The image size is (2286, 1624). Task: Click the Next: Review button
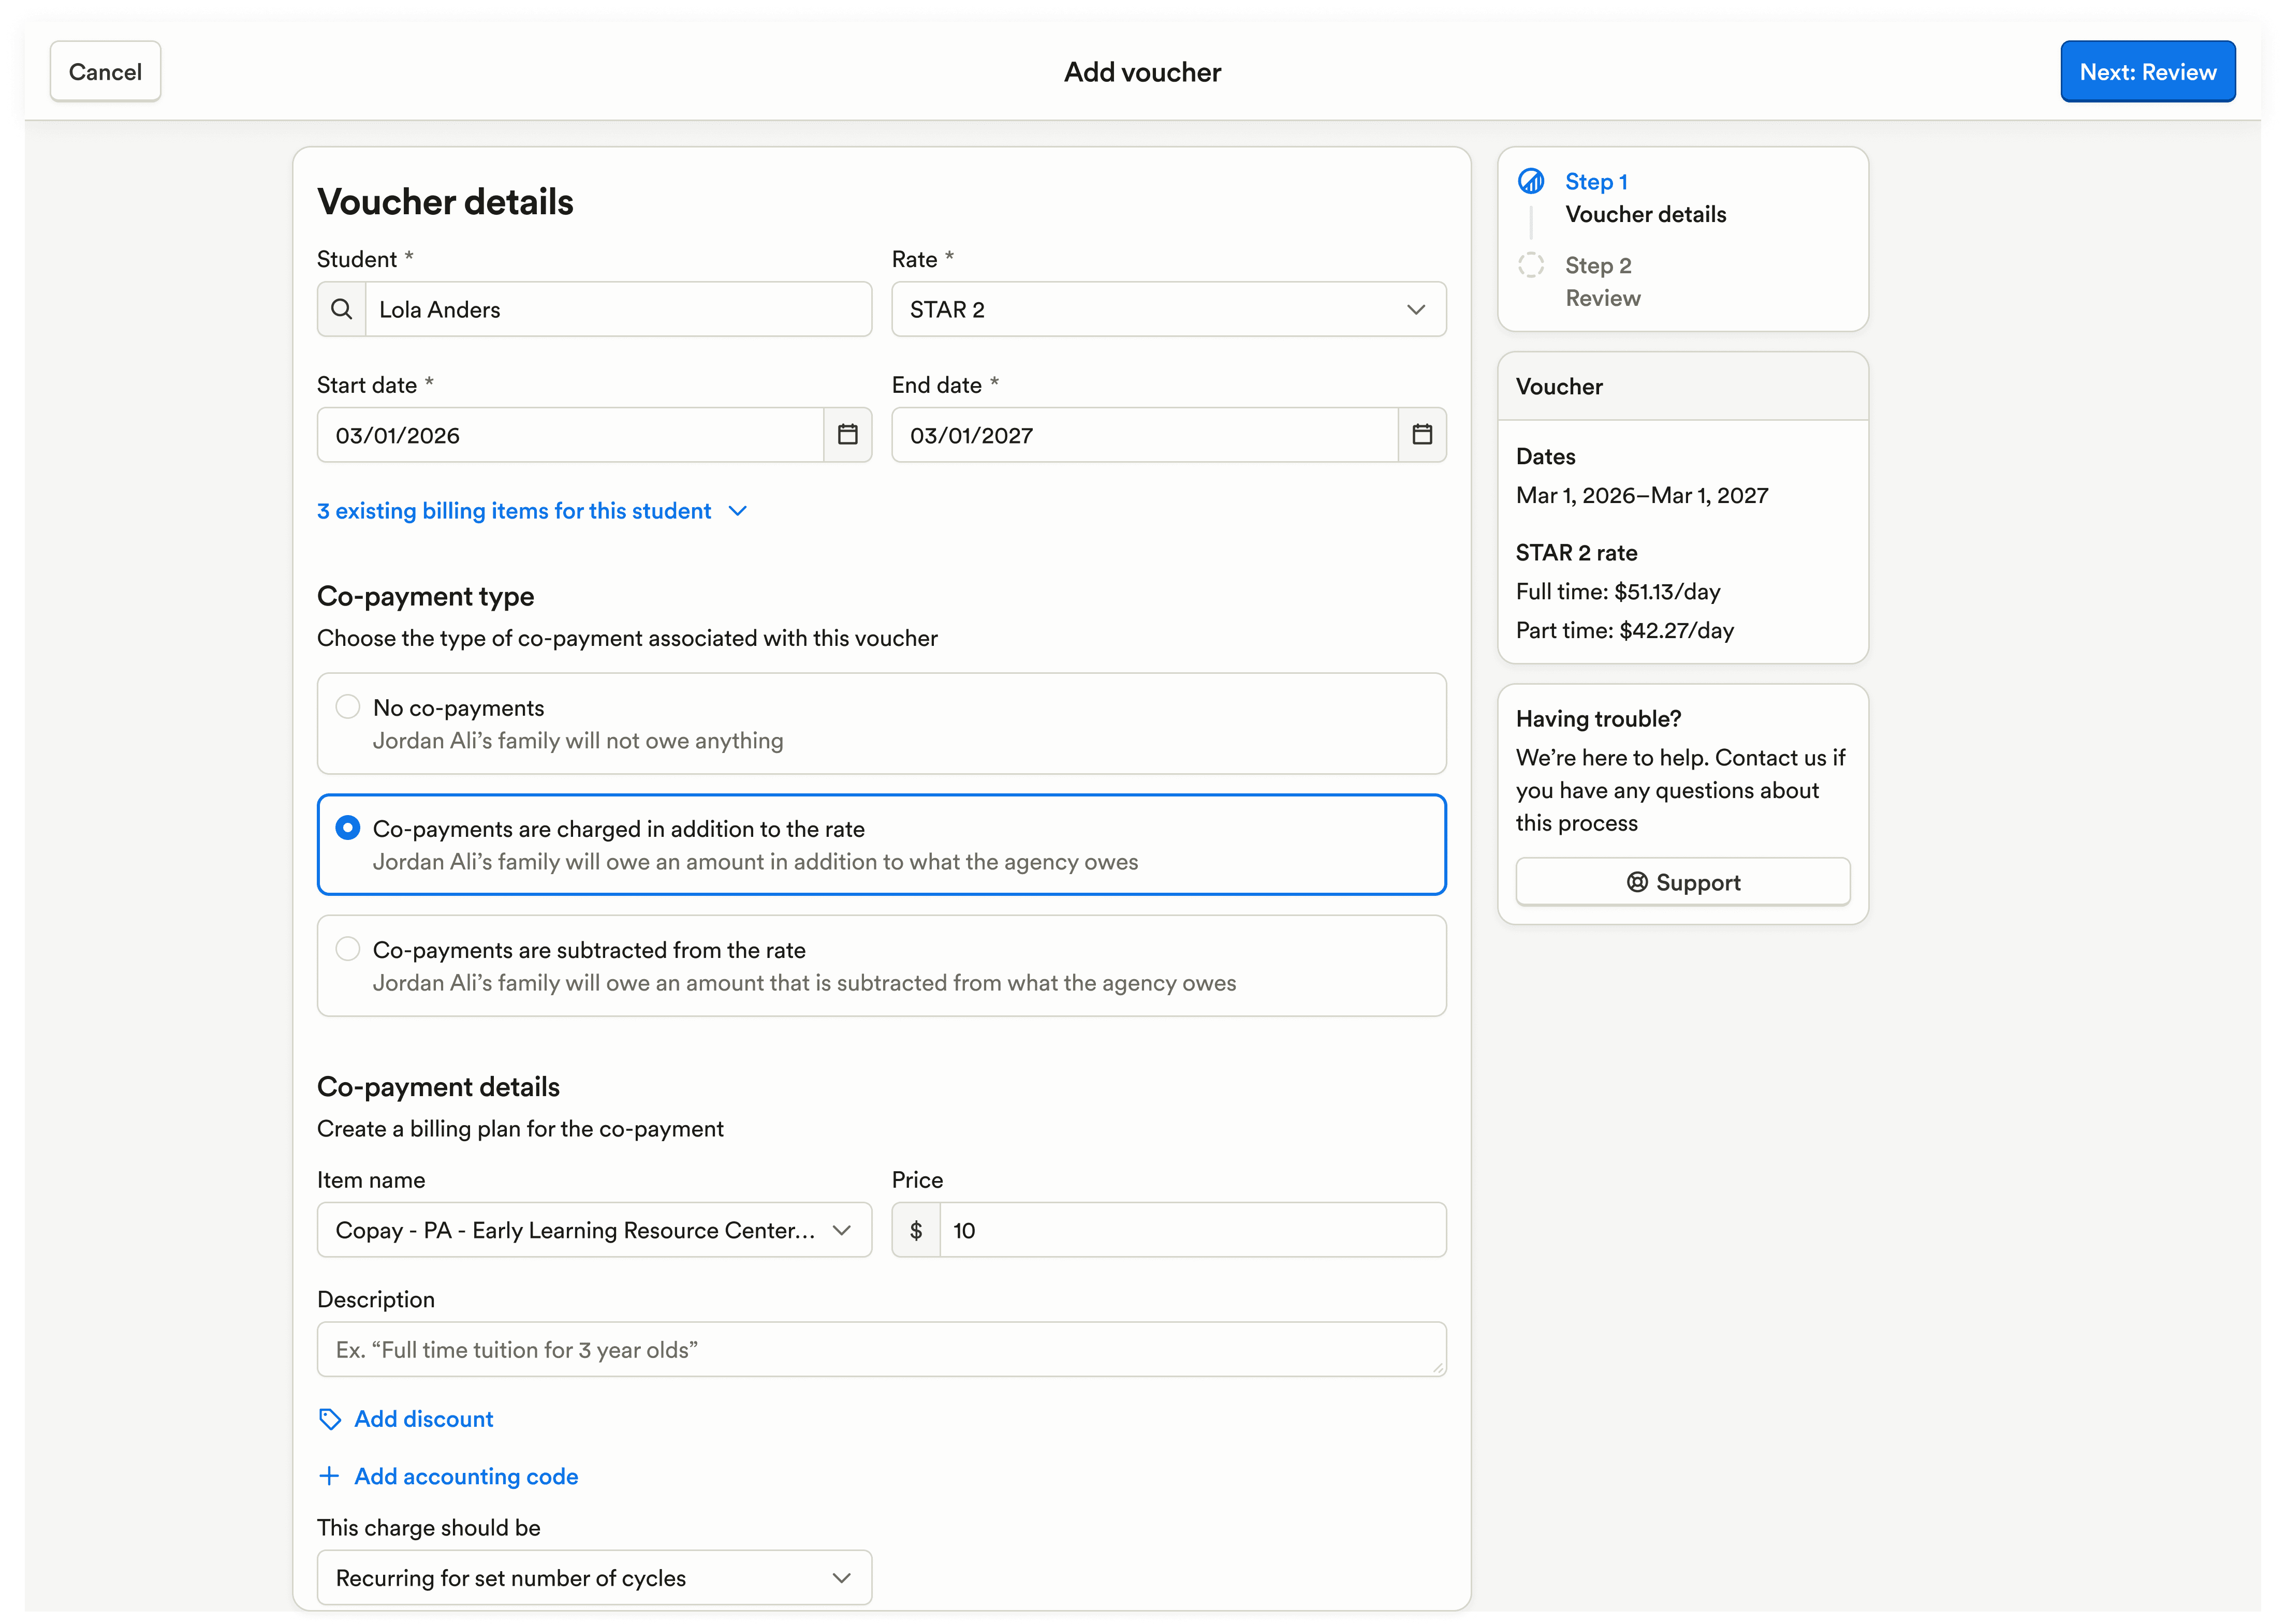point(2147,72)
